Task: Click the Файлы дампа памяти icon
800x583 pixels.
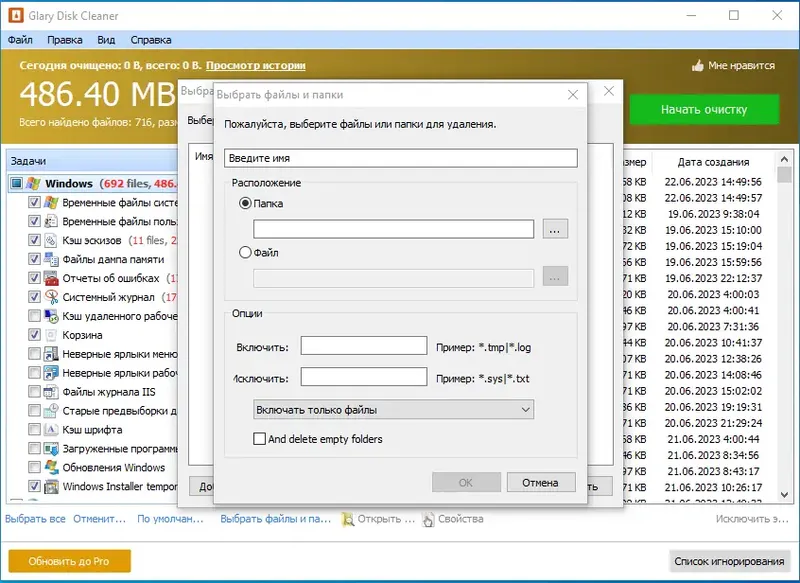Action: [x=51, y=259]
